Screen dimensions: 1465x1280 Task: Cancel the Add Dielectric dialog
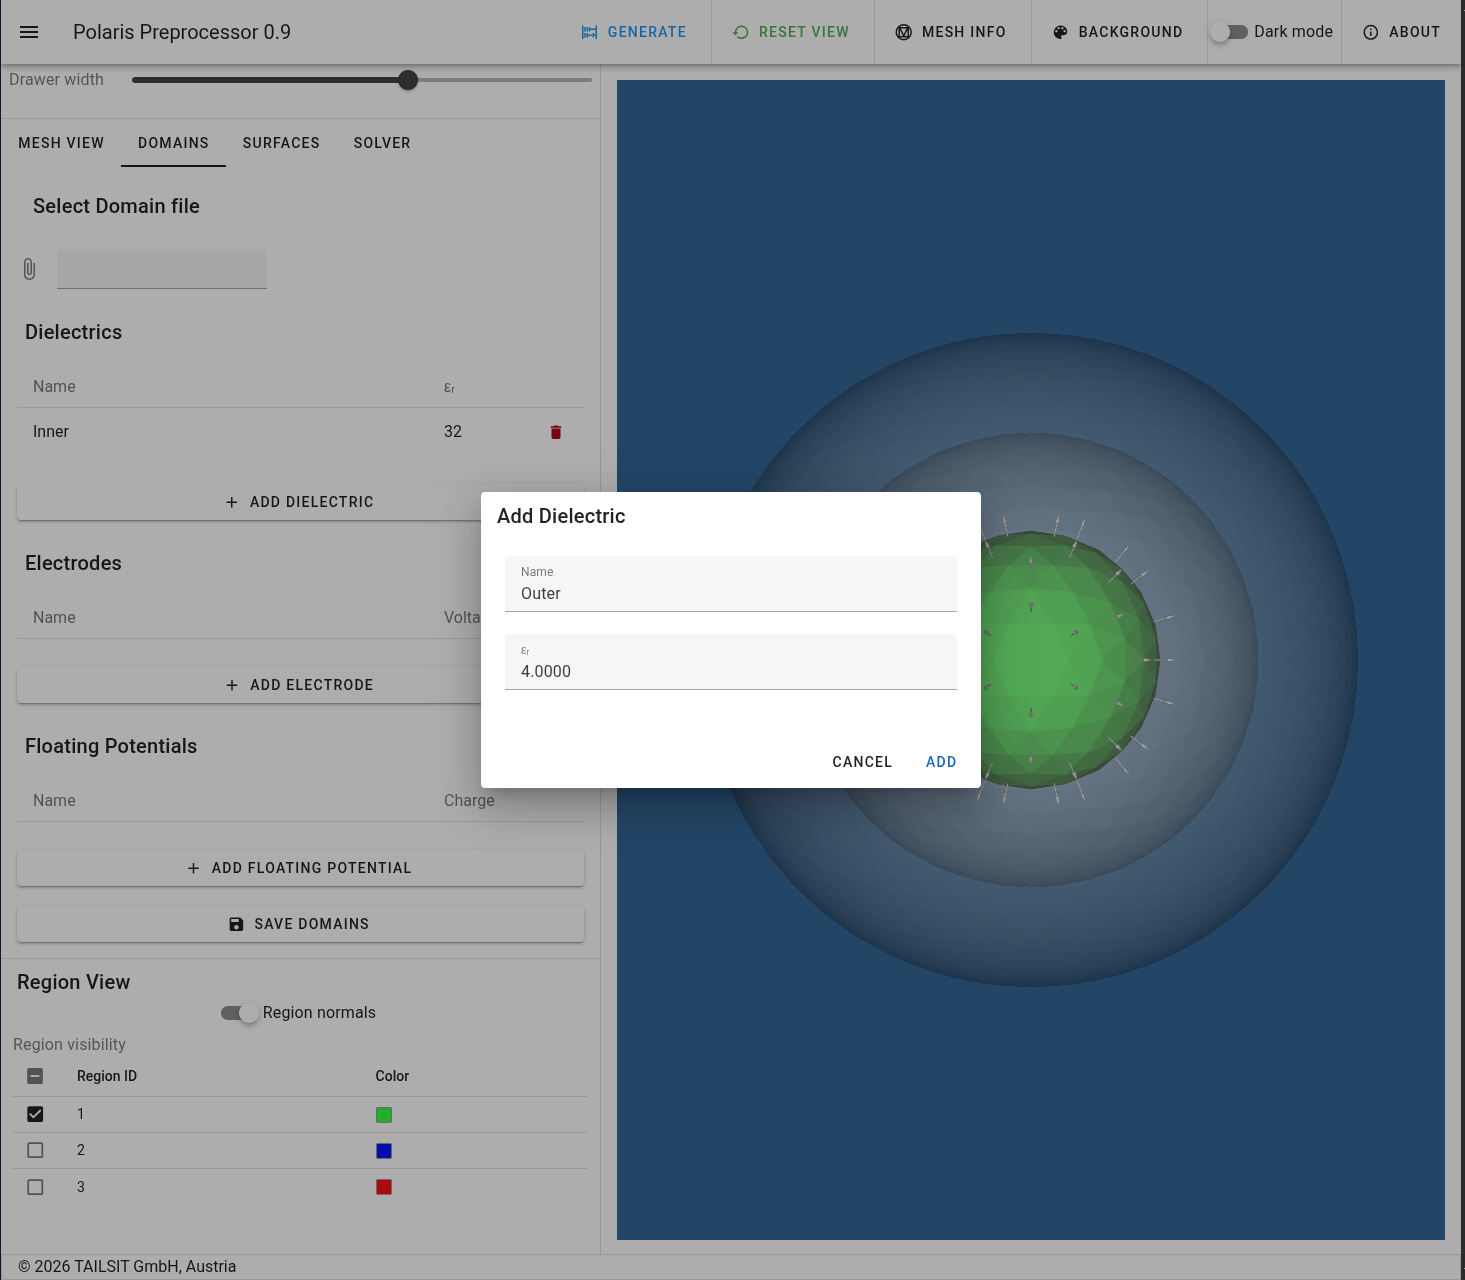(x=862, y=762)
